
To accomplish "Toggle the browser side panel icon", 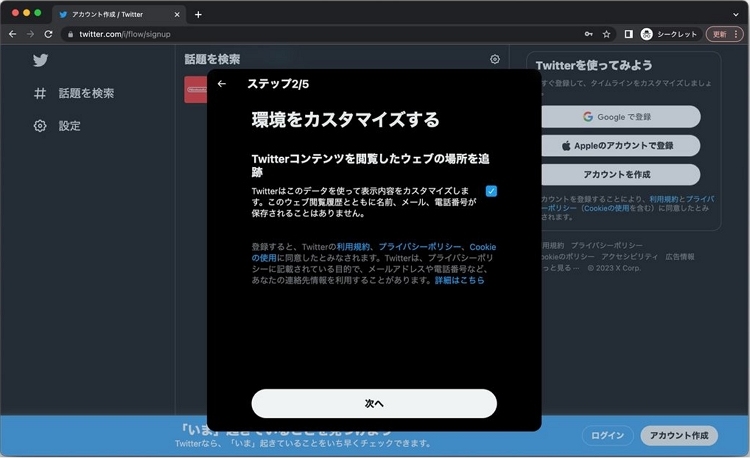I will [629, 34].
